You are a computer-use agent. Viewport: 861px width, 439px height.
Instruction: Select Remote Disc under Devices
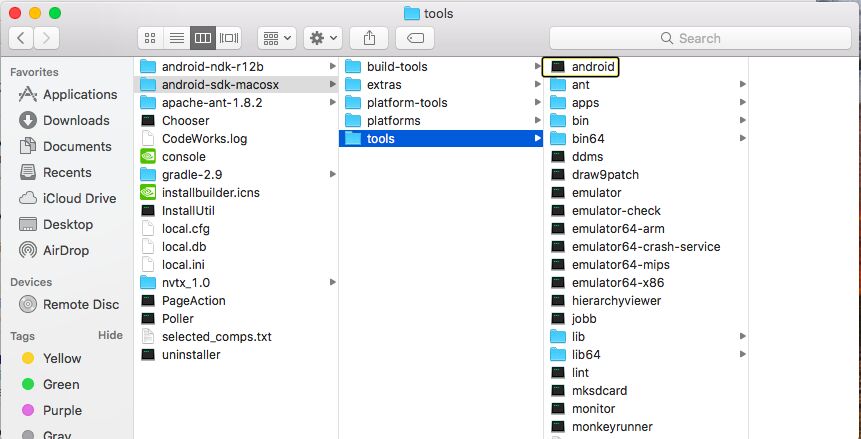point(69,304)
